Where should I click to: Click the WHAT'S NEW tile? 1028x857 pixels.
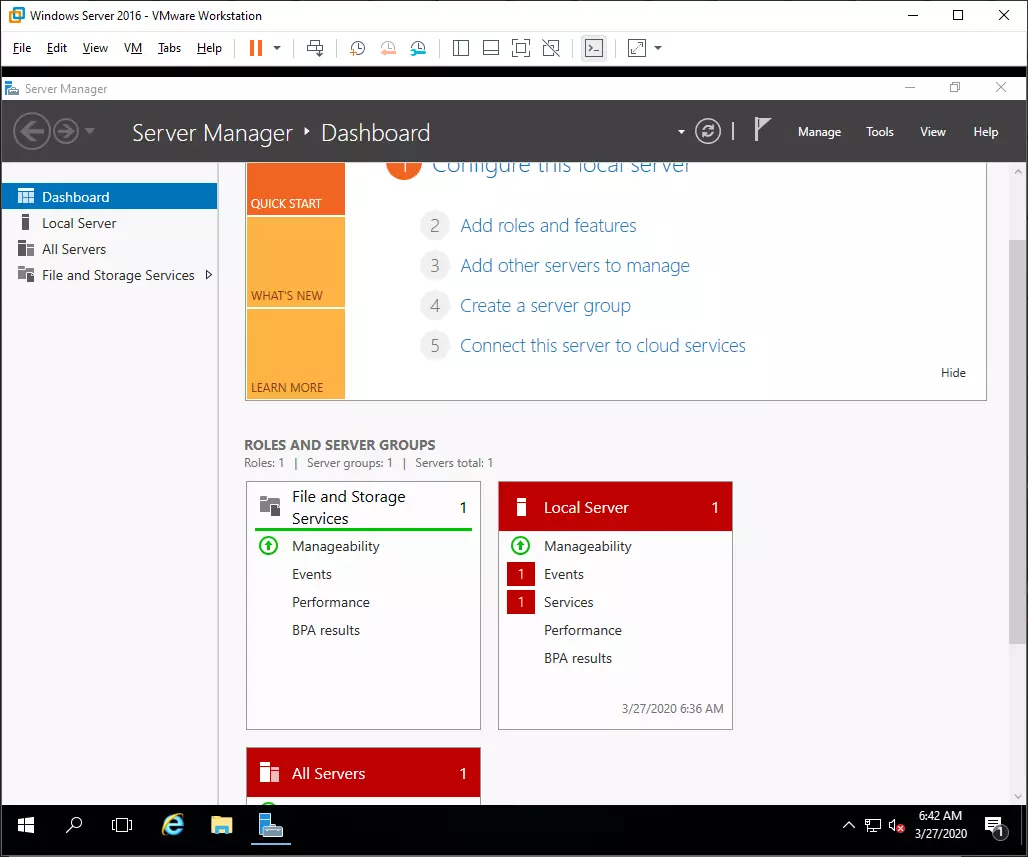coord(296,262)
